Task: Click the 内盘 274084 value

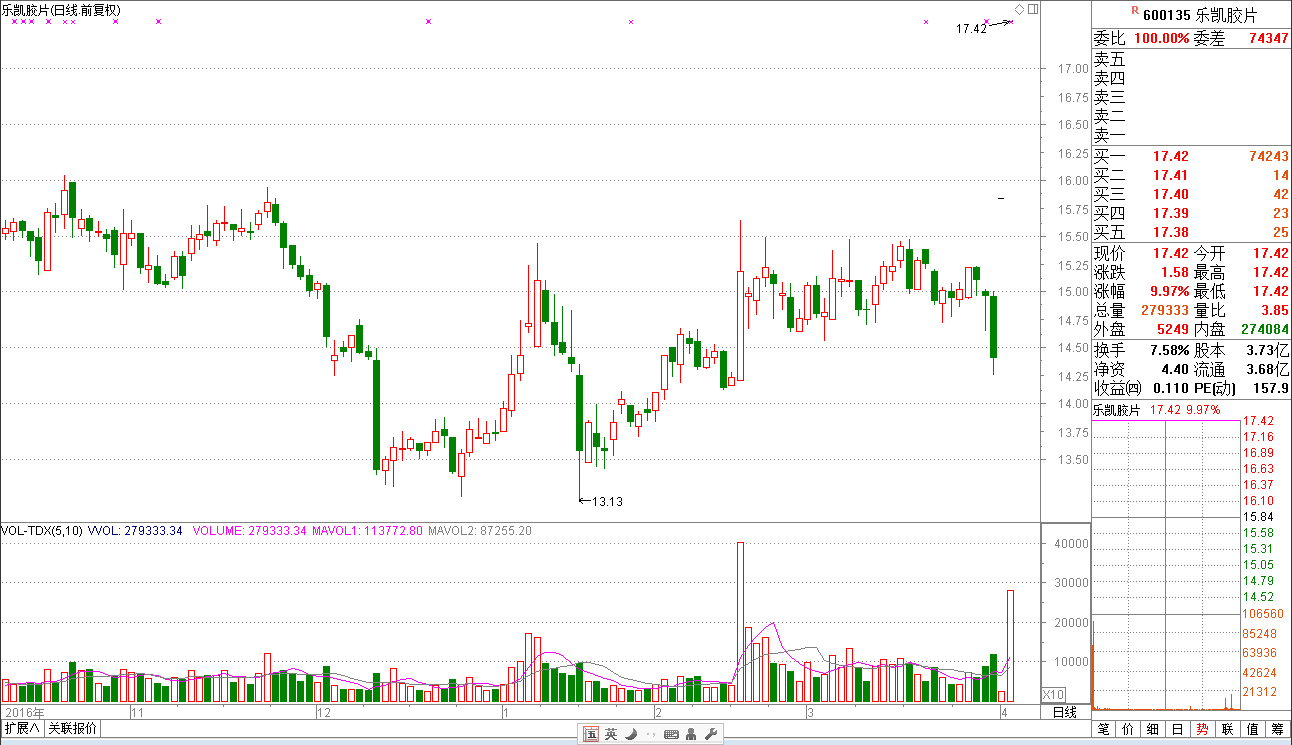Action: click(1265, 328)
